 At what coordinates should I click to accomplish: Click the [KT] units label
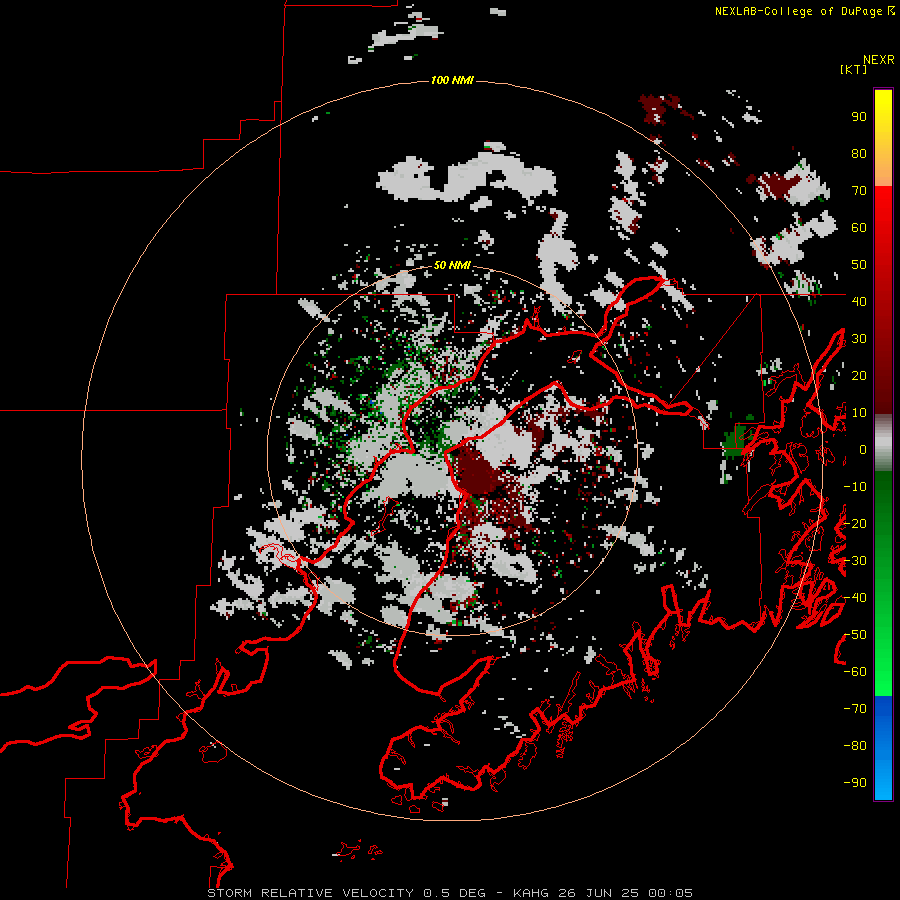click(854, 69)
